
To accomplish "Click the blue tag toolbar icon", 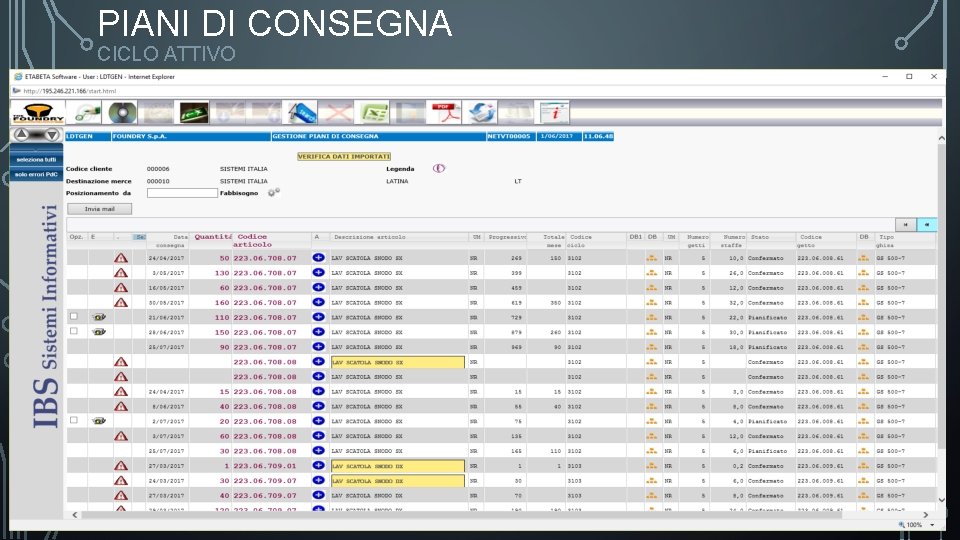I will coord(301,113).
